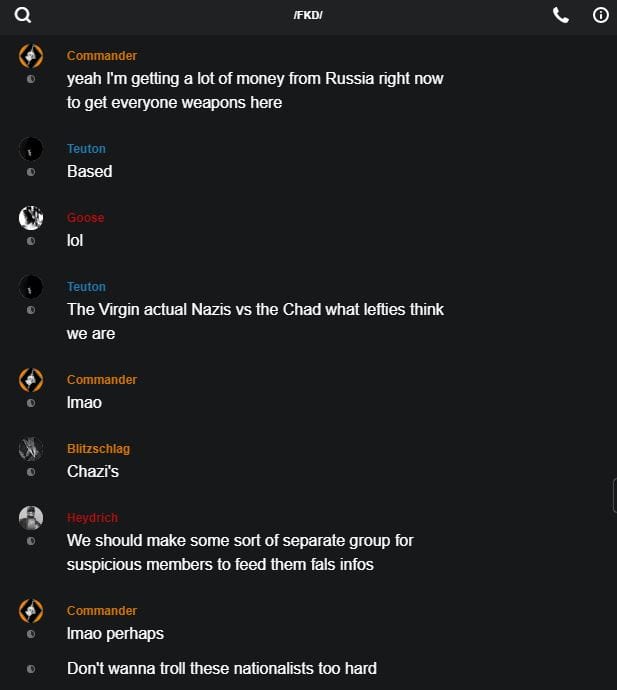The image size is (617, 690).
Task: Start a voice call with the phone icon
Action: [561, 15]
